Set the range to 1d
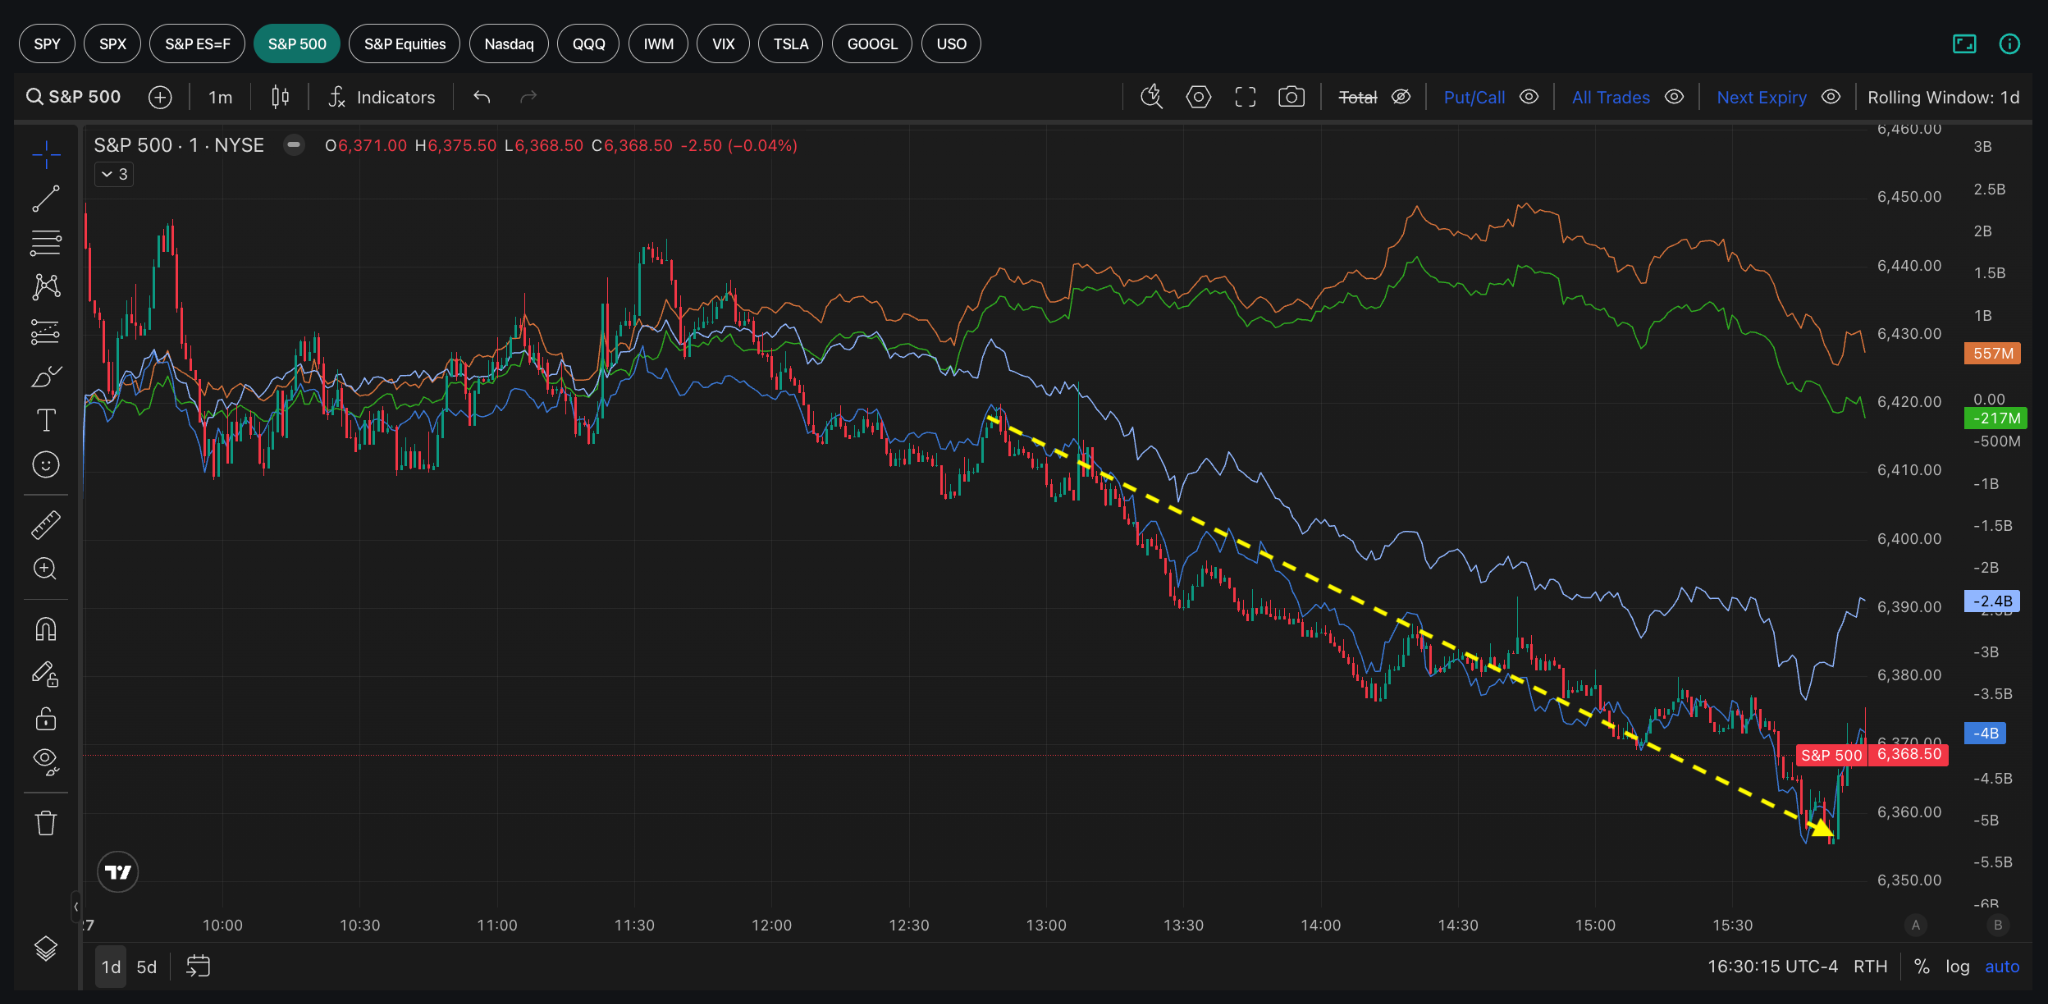 [x=111, y=967]
